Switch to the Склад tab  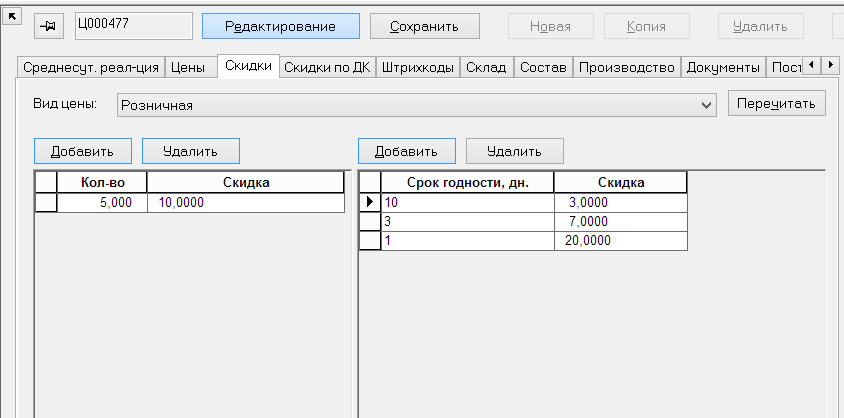(486, 68)
